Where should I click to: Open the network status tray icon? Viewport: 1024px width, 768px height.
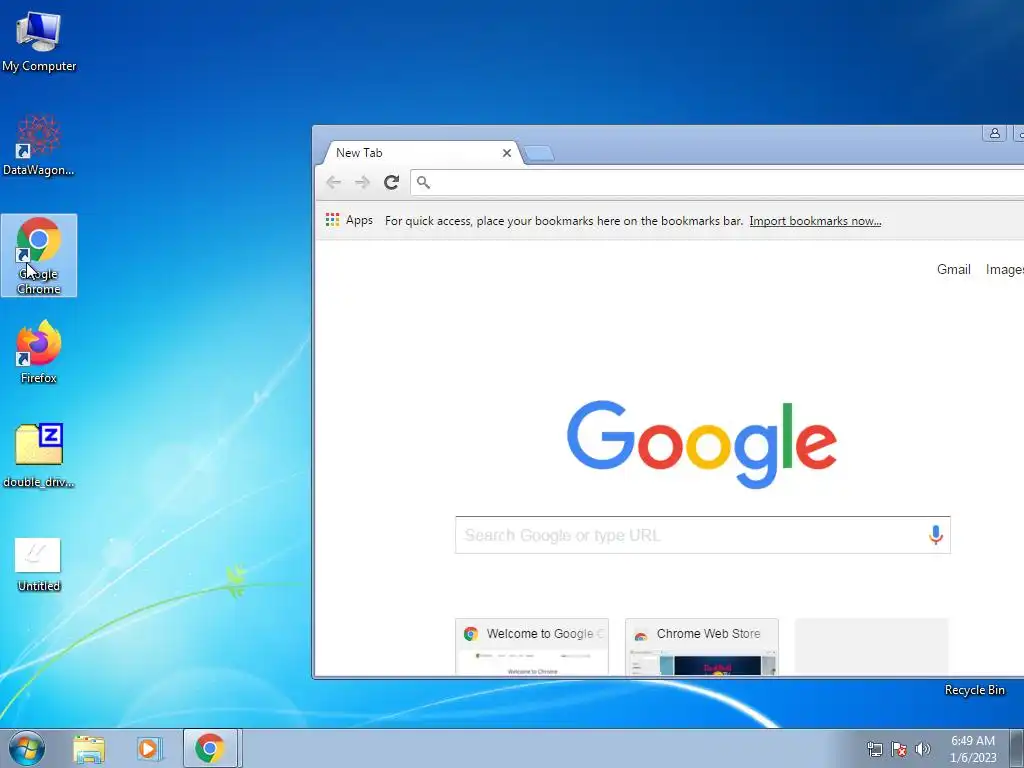874,749
